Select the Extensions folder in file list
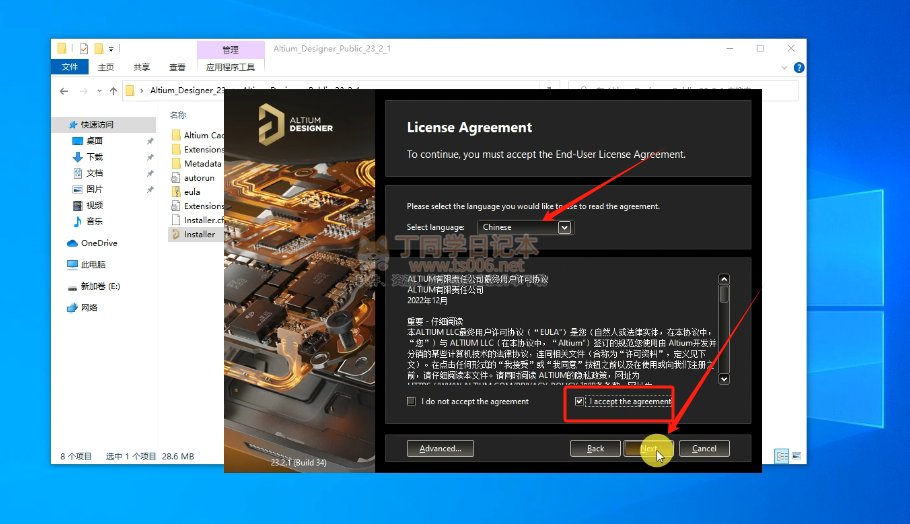The height and width of the screenshot is (524, 910). click(x=197, y=149)
